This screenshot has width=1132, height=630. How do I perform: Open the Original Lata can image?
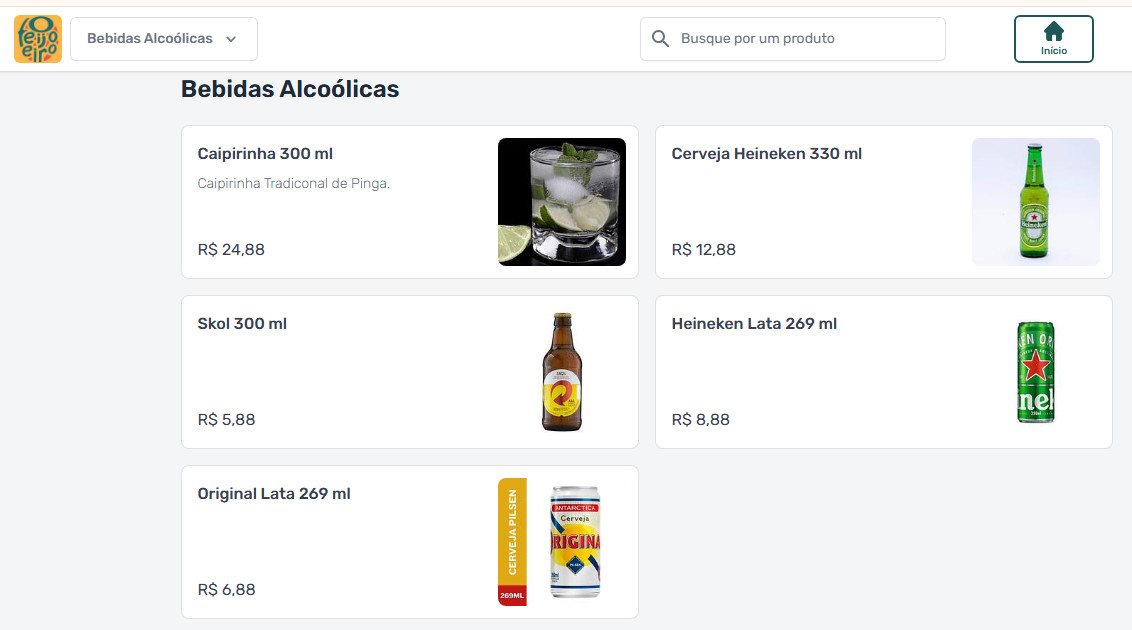tap(561, 542)
